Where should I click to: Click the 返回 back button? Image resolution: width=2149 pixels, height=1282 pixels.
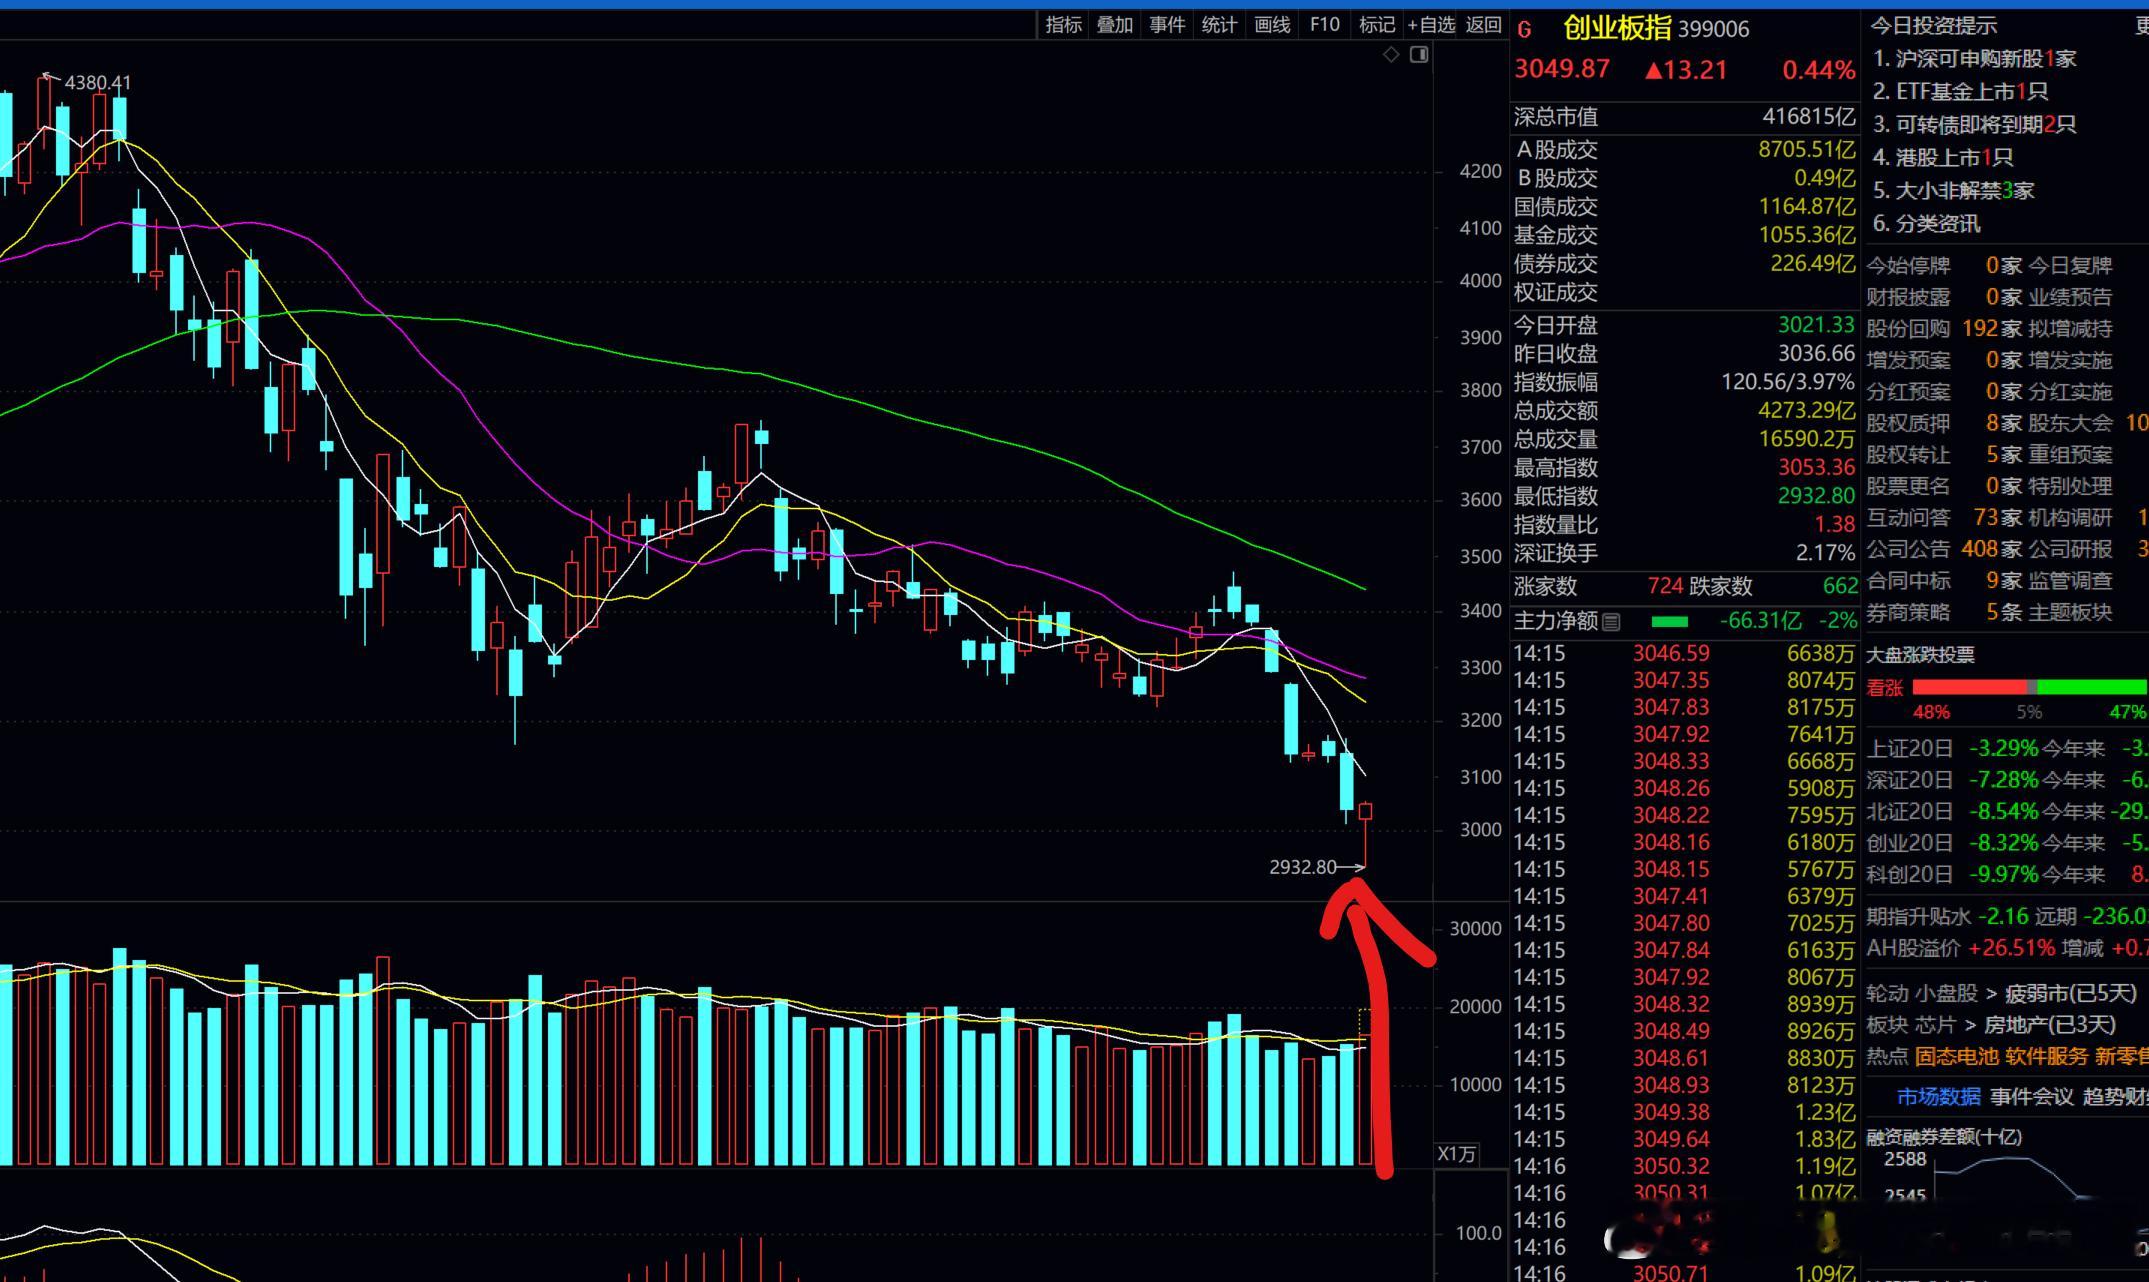point(1484,25)
